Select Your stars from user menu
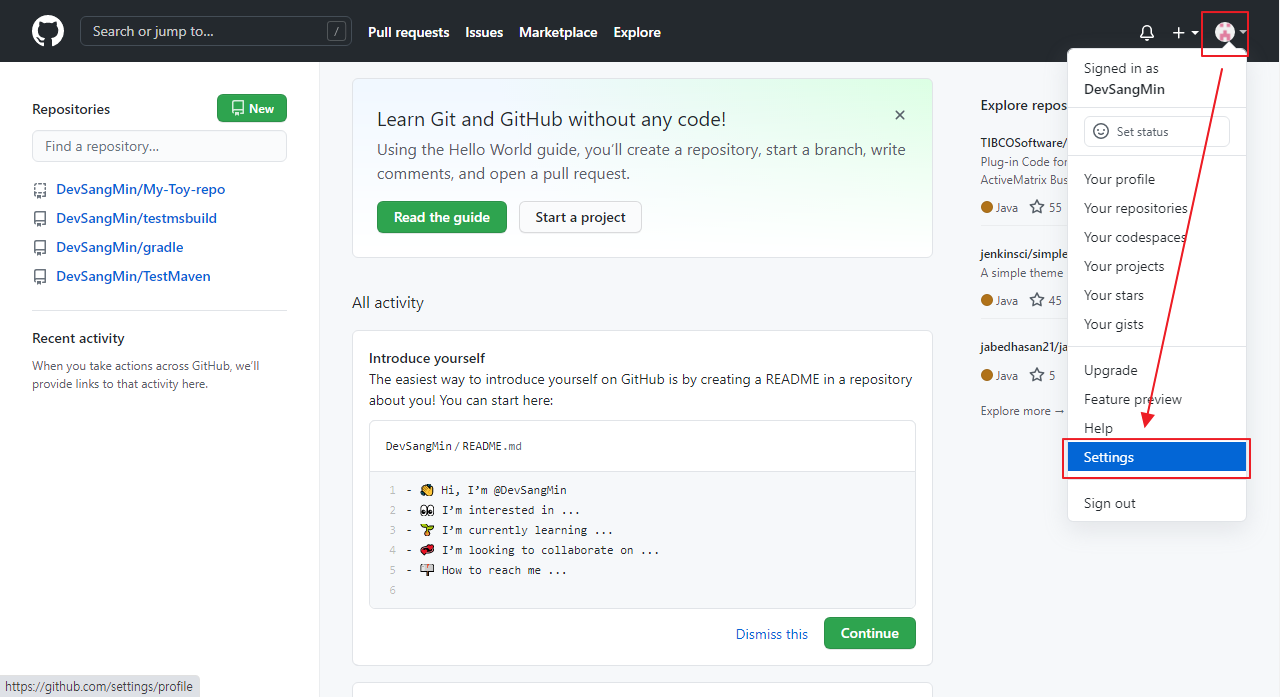Viewport: 1280px width, 697px height. (1157, 295)
